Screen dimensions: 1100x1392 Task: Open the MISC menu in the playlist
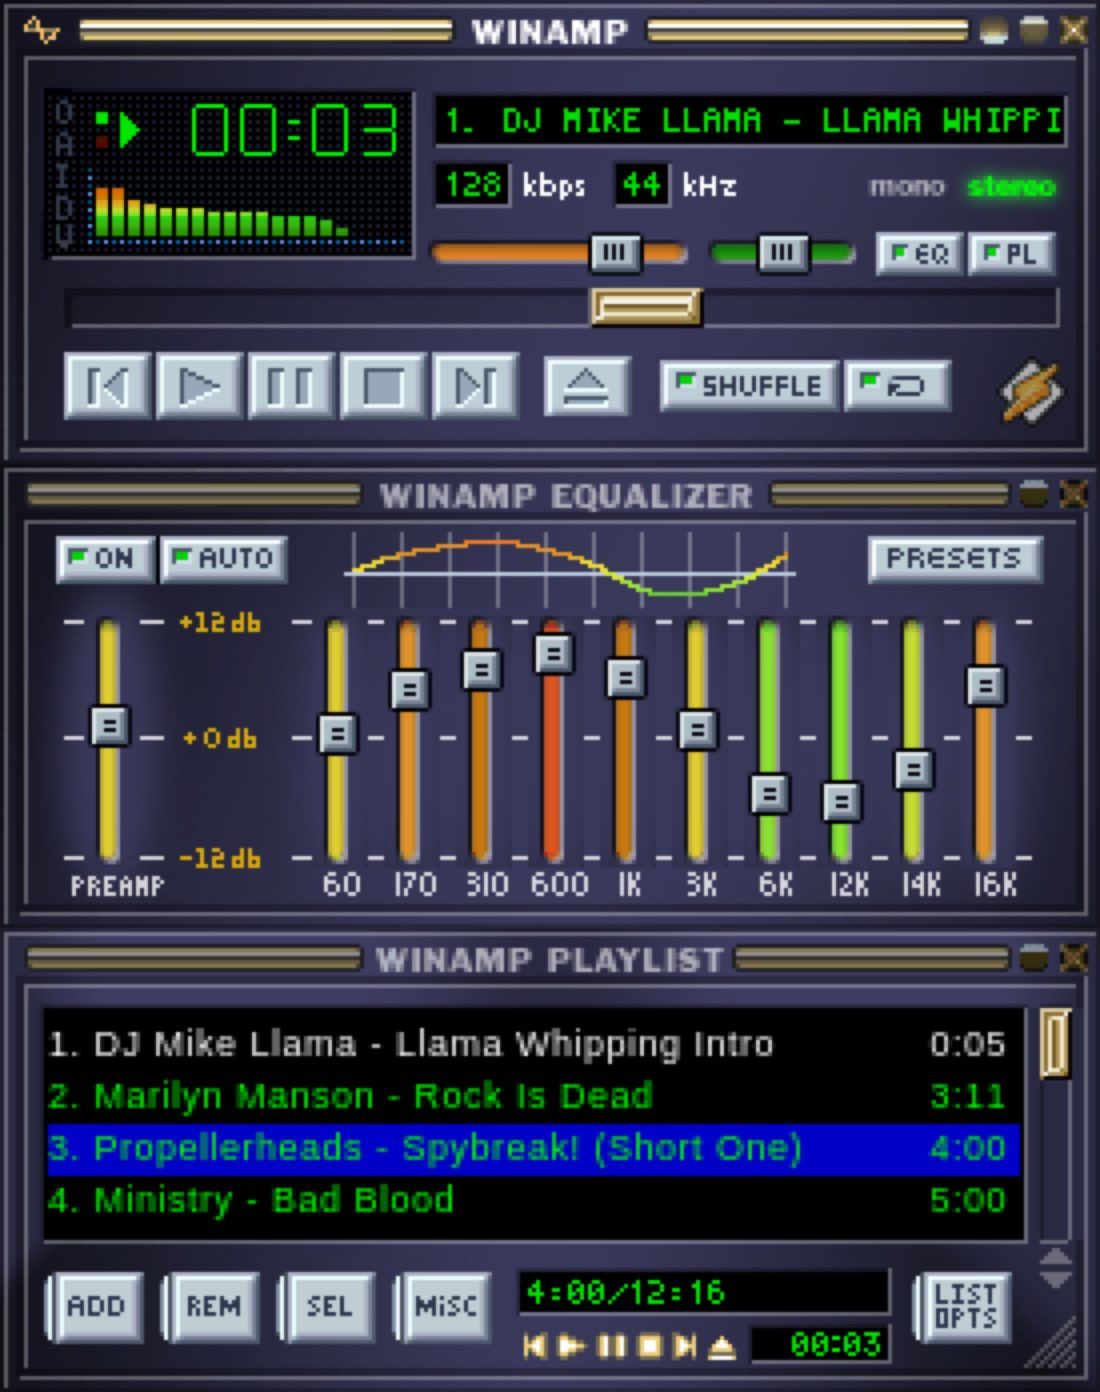pos(443,1306)
